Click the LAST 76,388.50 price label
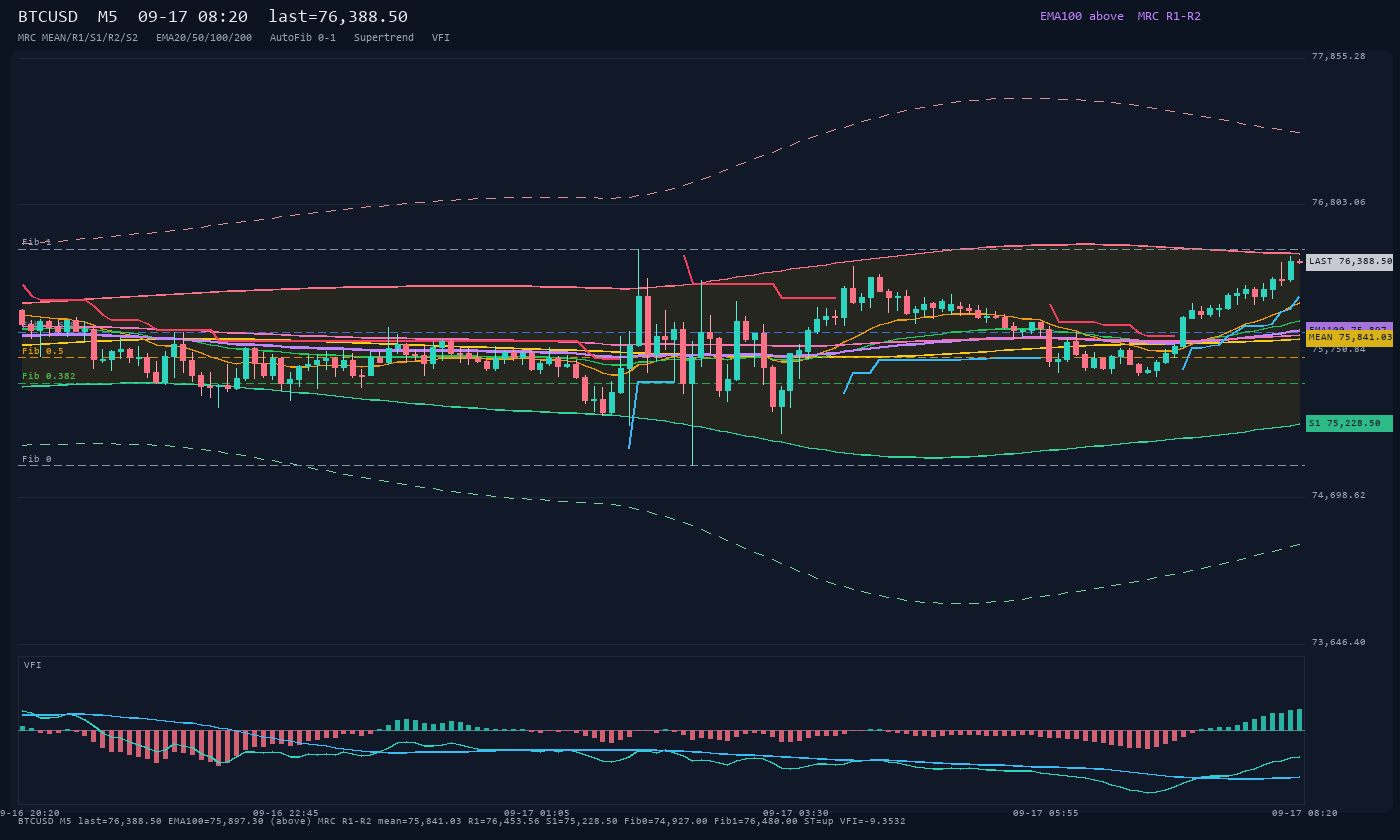Viewport: 1400px width, 840px height. (1349, 262)
